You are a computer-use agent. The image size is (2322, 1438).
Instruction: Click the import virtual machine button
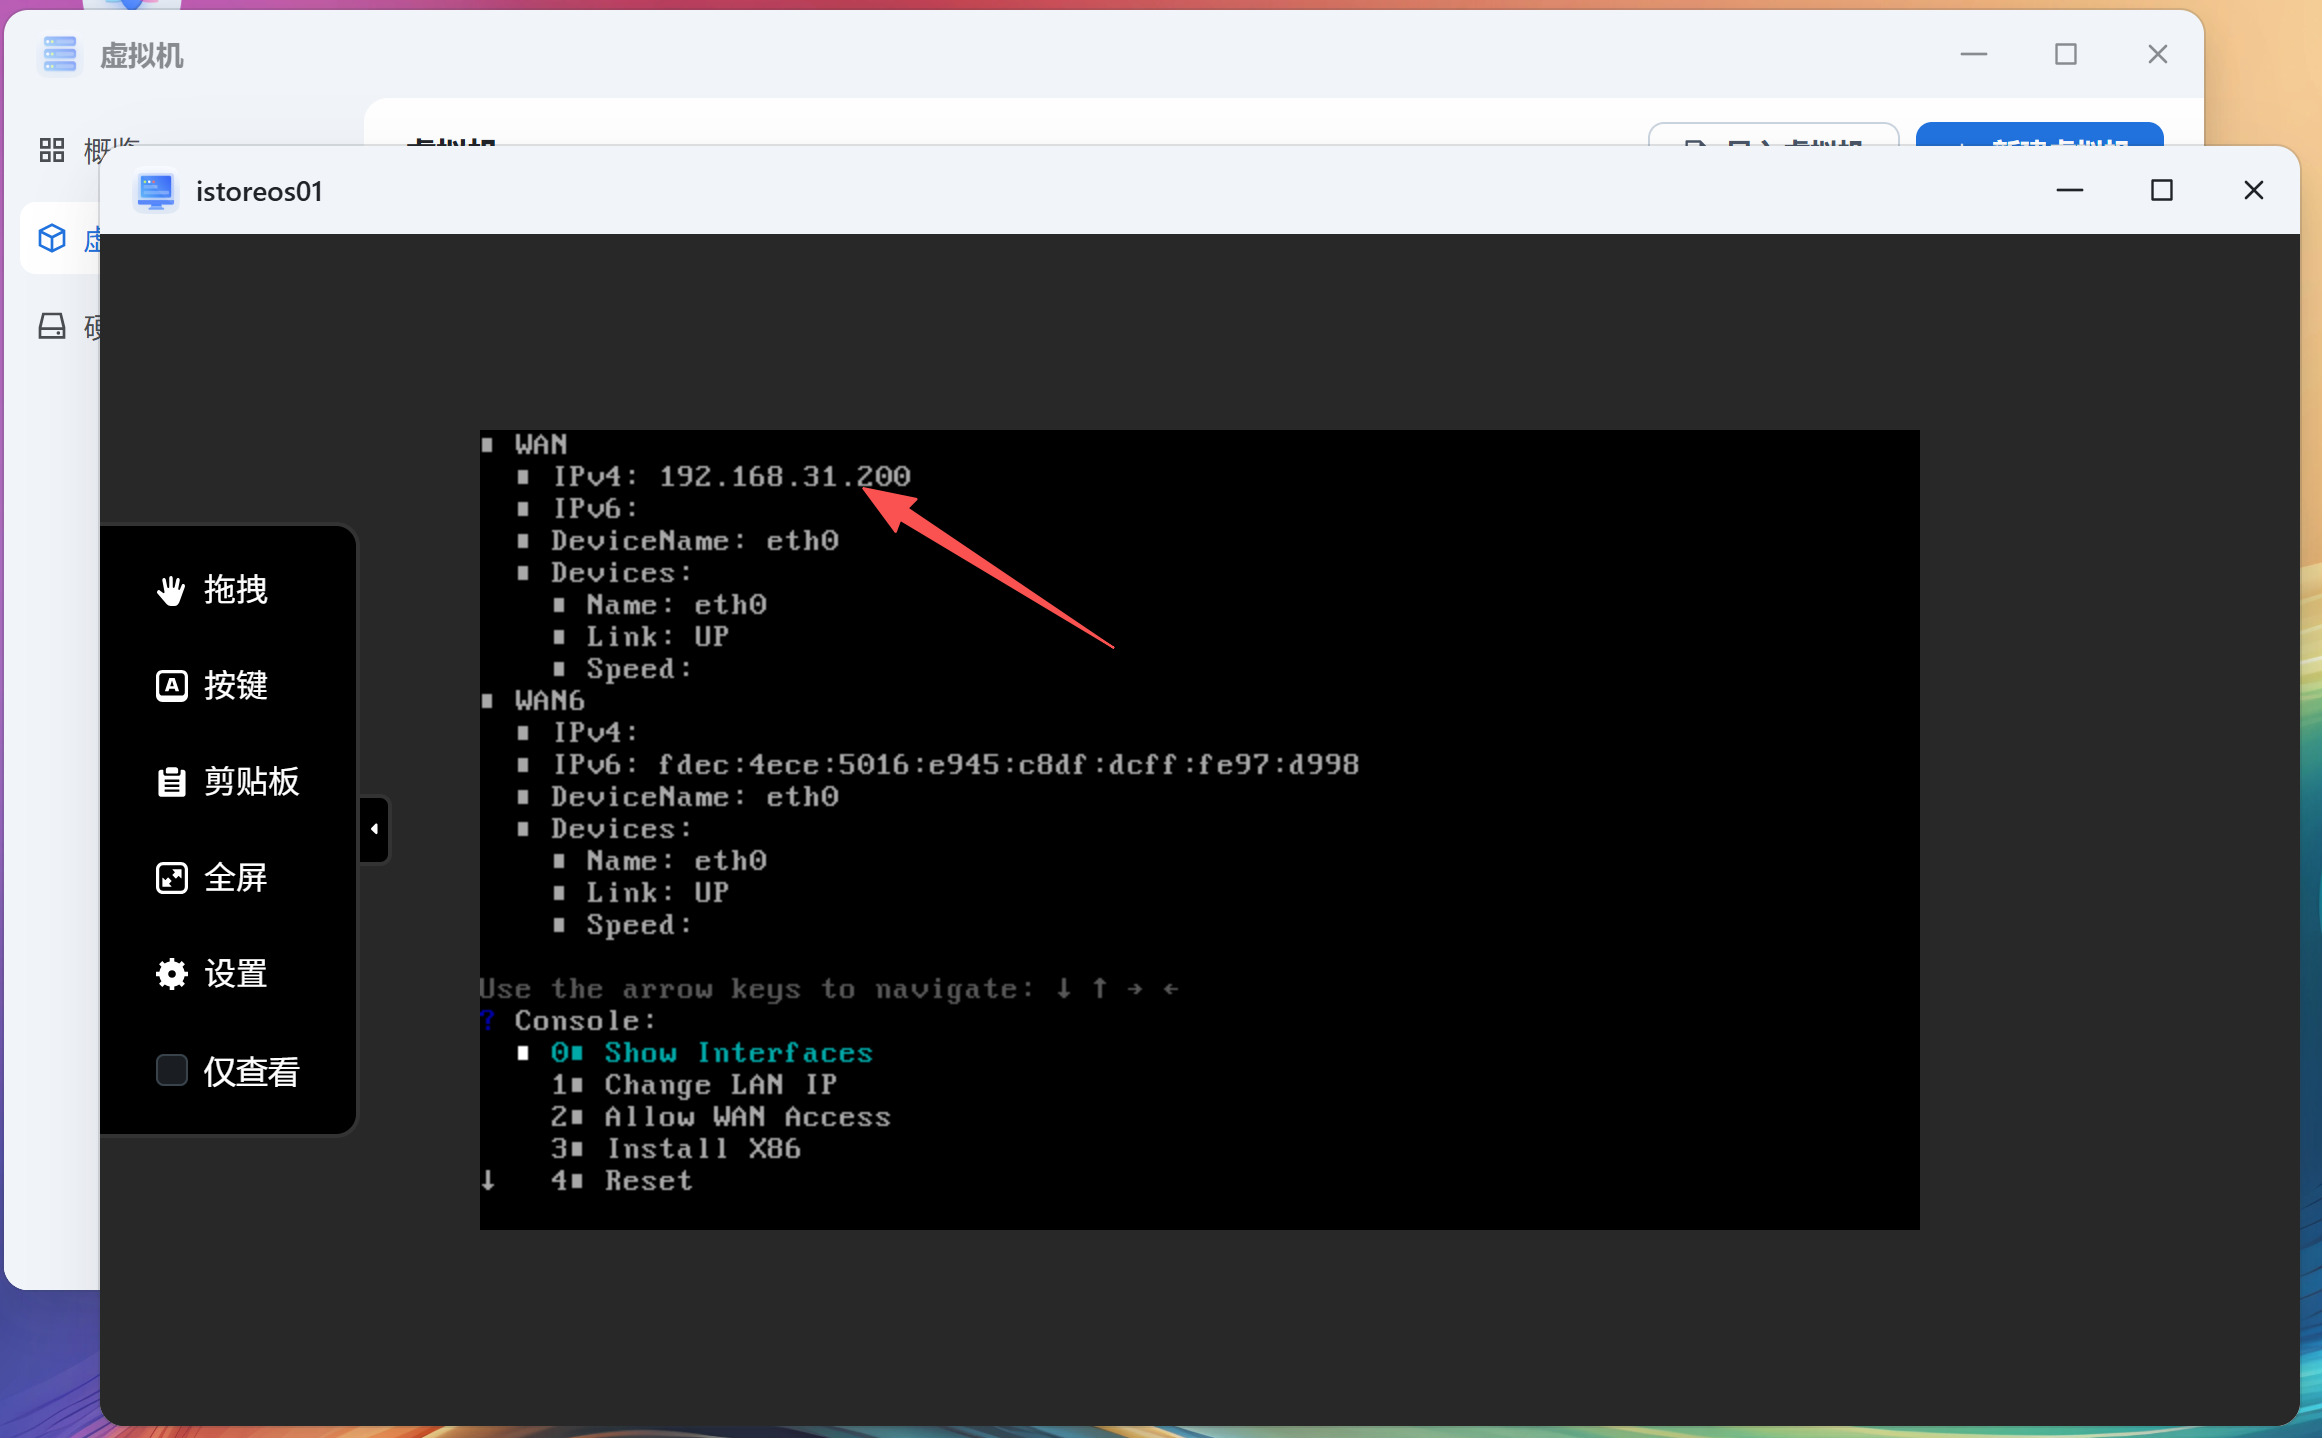1773,135
